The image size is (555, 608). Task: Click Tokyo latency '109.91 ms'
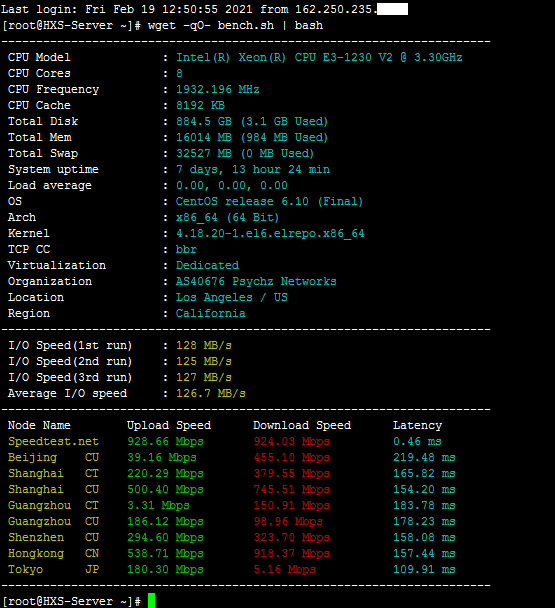point(424,569)
